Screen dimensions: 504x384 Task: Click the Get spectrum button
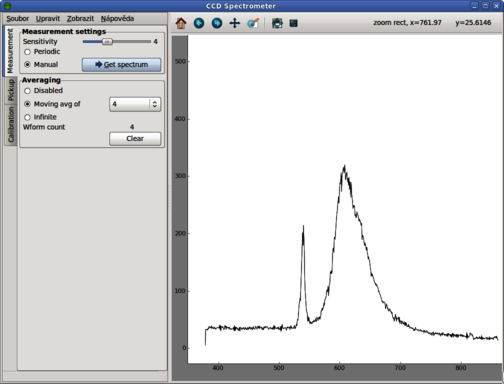click(121, 65)
